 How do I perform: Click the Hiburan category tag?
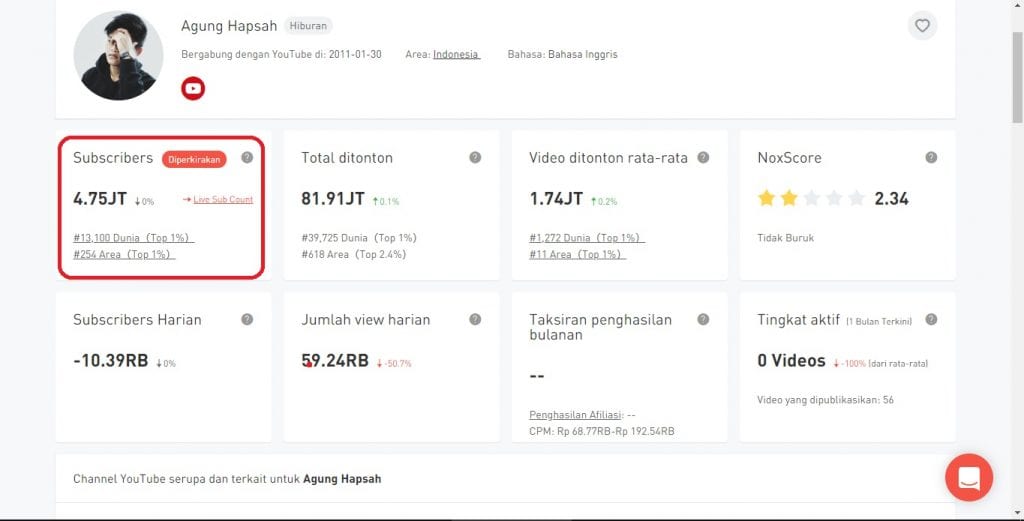[308, 26]
